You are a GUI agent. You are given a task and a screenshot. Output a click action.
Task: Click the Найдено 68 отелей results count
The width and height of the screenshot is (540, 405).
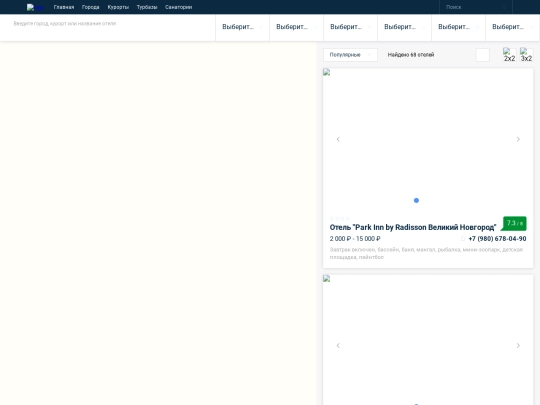click(411, 55)
